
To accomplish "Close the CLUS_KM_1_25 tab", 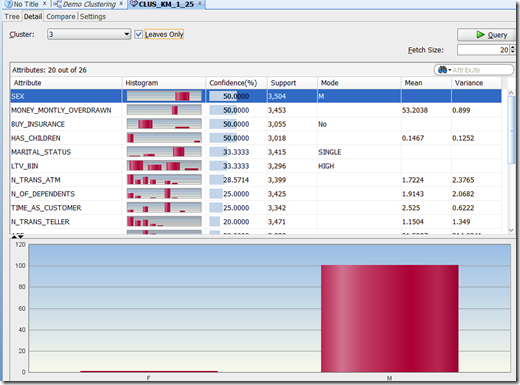I will click(200, 3).
